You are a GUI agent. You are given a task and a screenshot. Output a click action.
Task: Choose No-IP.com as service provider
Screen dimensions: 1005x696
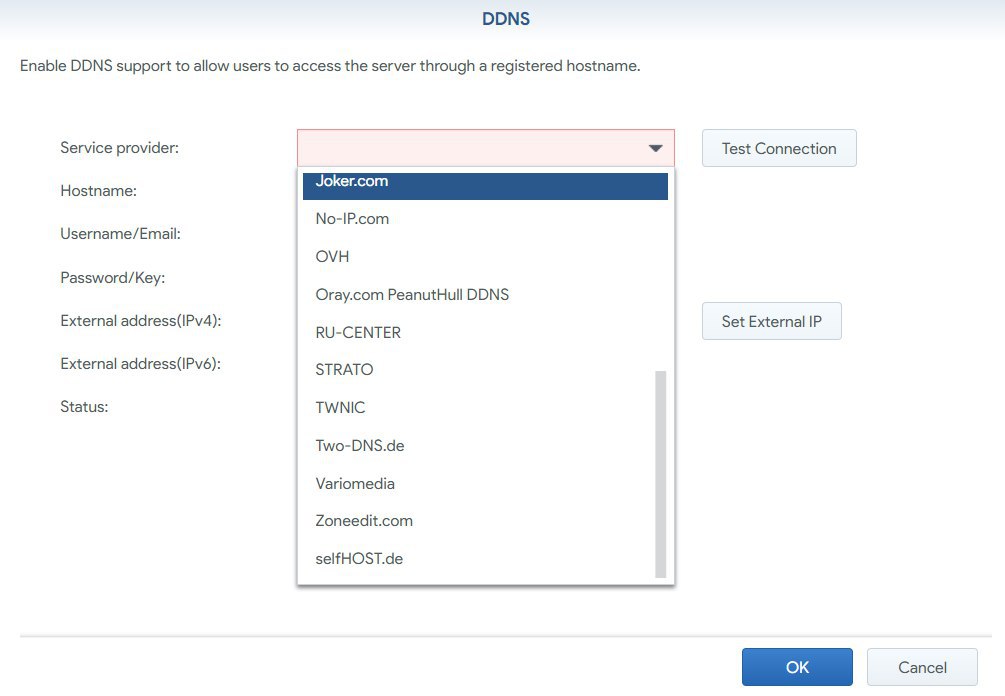[x=485, y=219]
